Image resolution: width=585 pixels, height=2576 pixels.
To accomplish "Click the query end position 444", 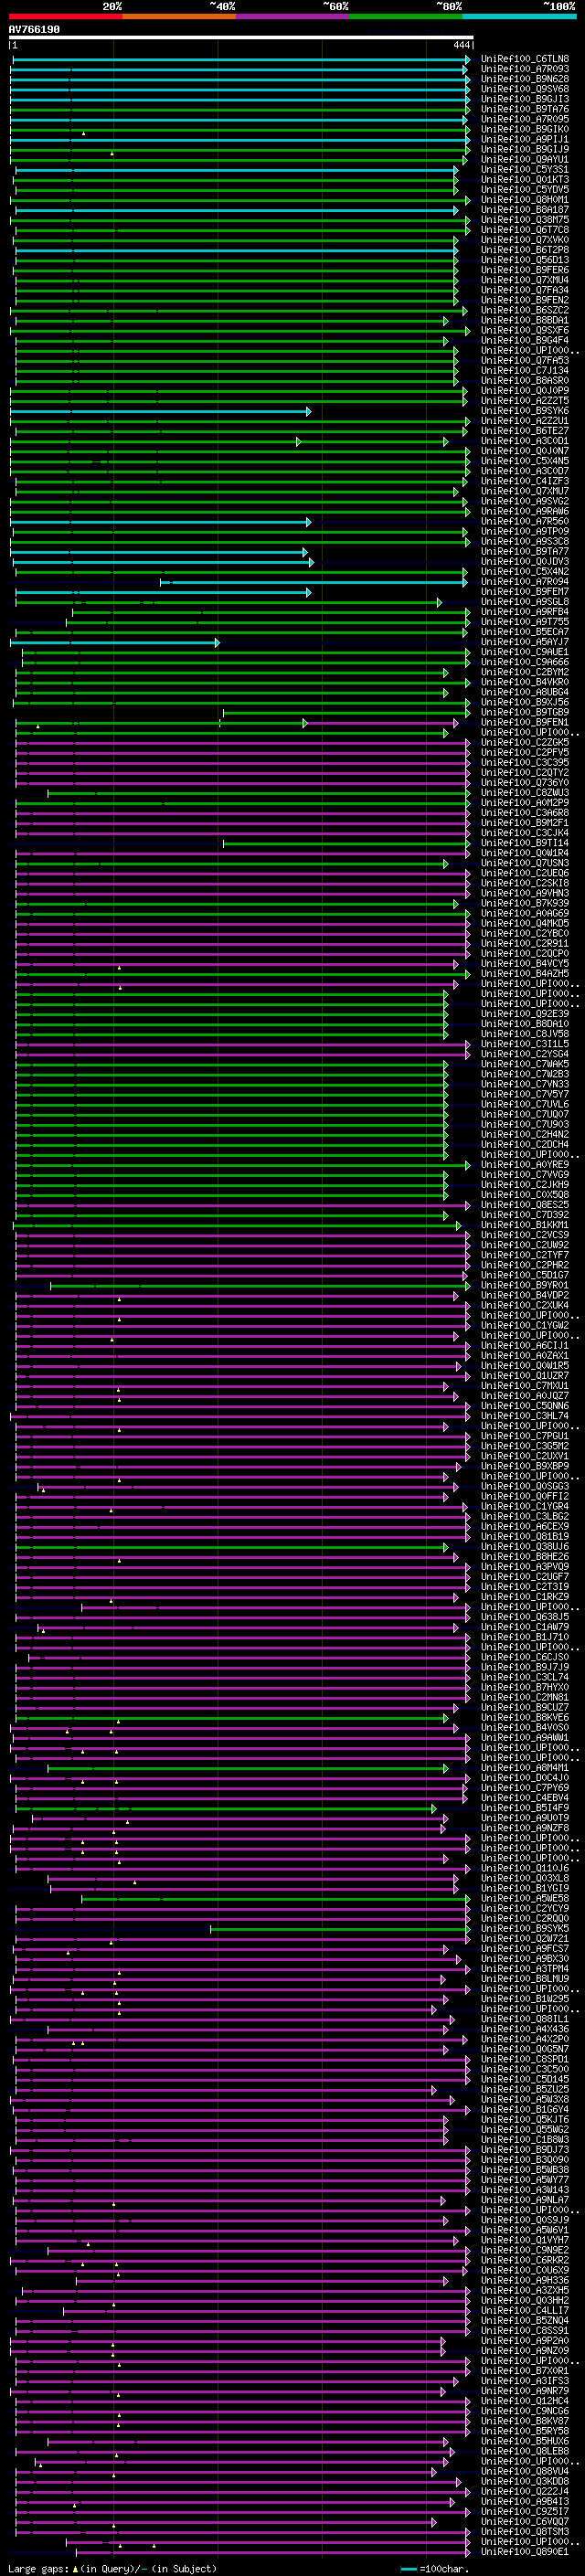I will (461, 46).
